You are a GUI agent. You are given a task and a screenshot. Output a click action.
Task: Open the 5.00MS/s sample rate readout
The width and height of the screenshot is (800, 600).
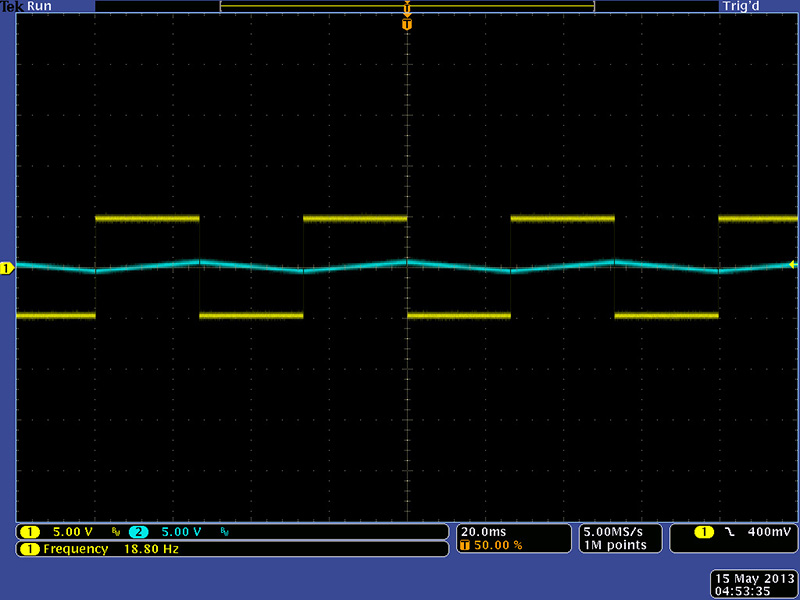614,531
